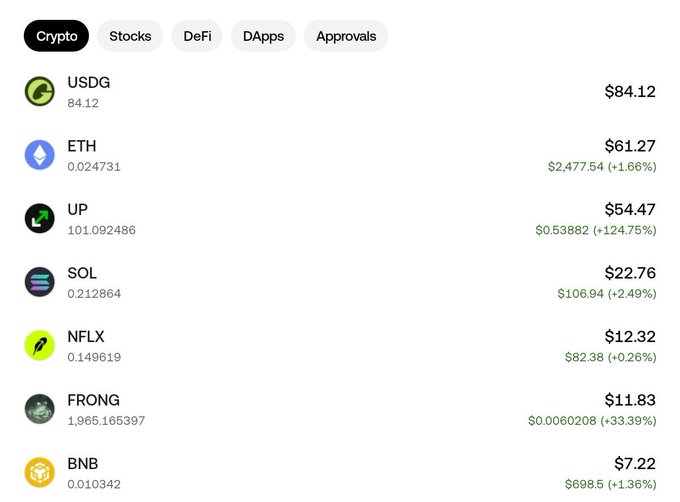
Task: Click the UP token arrow icon
Action: tap(39, 218)
